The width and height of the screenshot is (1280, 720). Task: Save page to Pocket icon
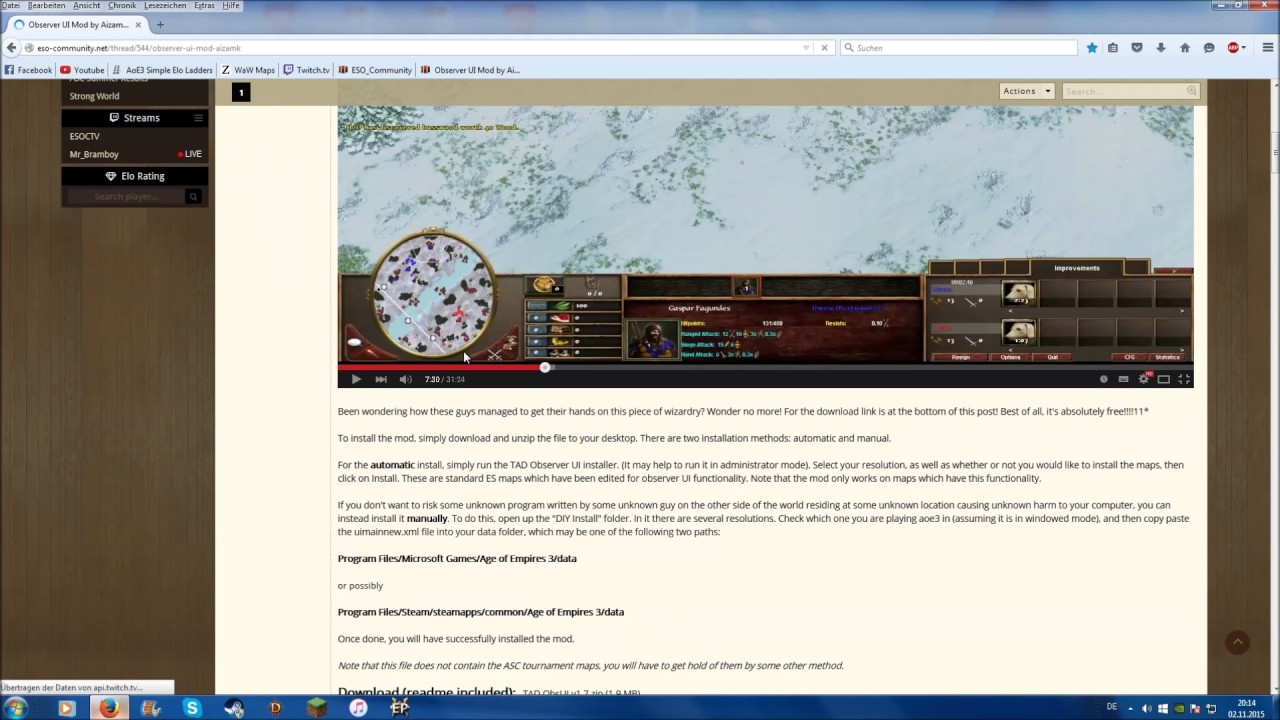click(x=1137, y=47)
